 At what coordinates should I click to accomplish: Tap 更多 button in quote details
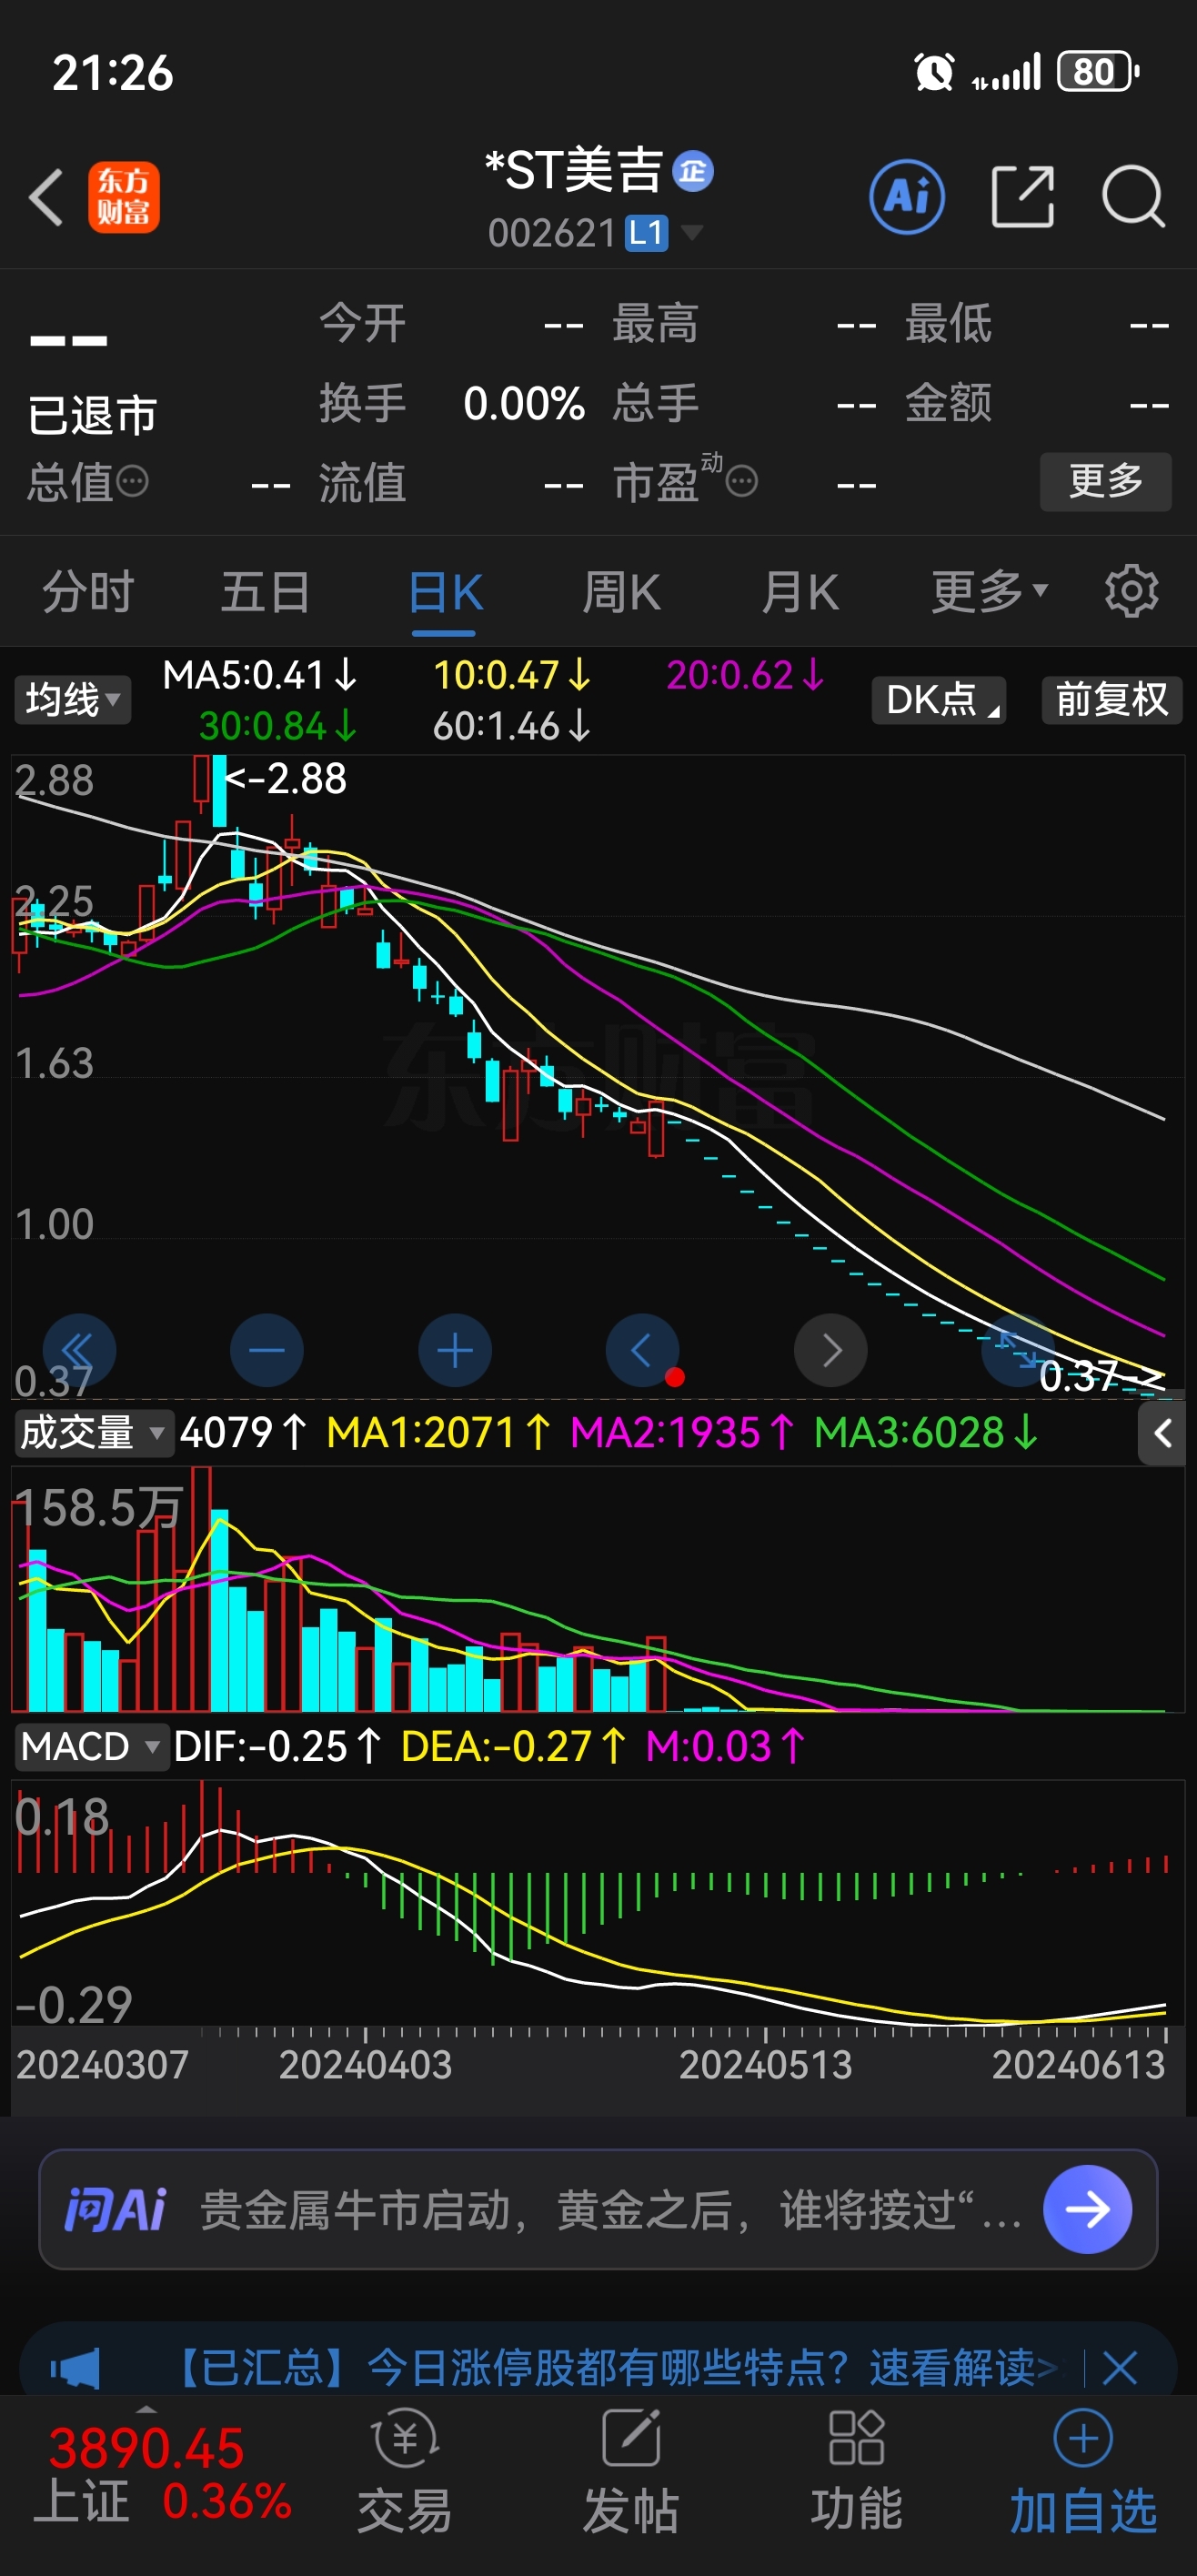click(x=1106, y=481)
